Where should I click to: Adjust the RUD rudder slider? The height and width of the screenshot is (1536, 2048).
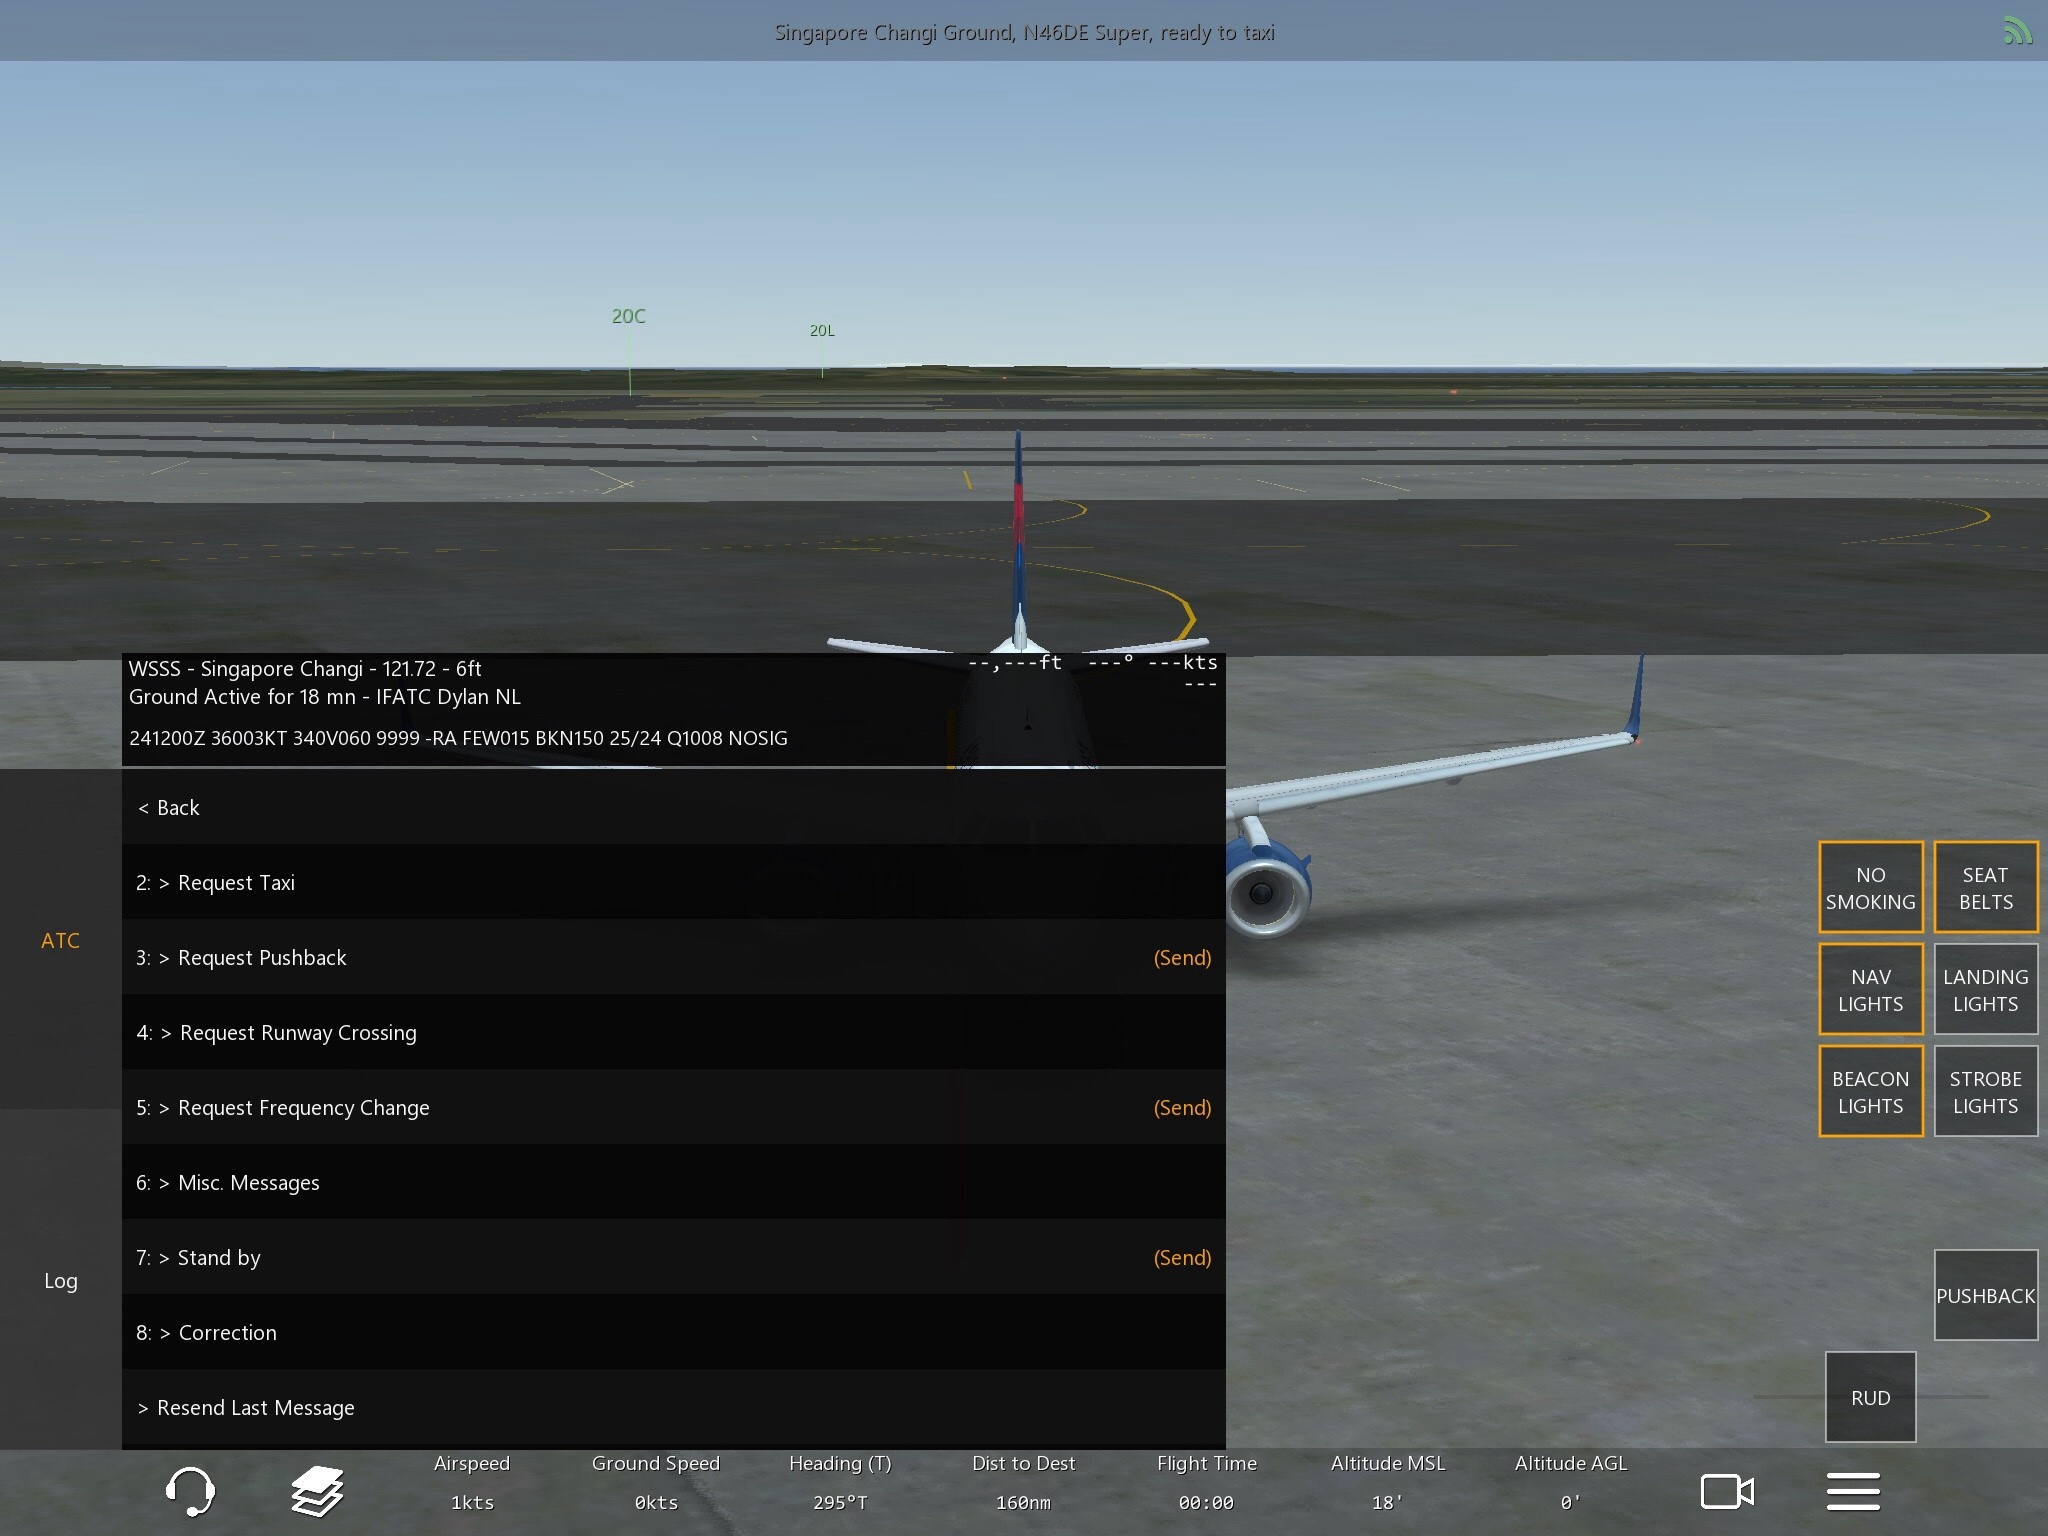pos(1870,1397)
